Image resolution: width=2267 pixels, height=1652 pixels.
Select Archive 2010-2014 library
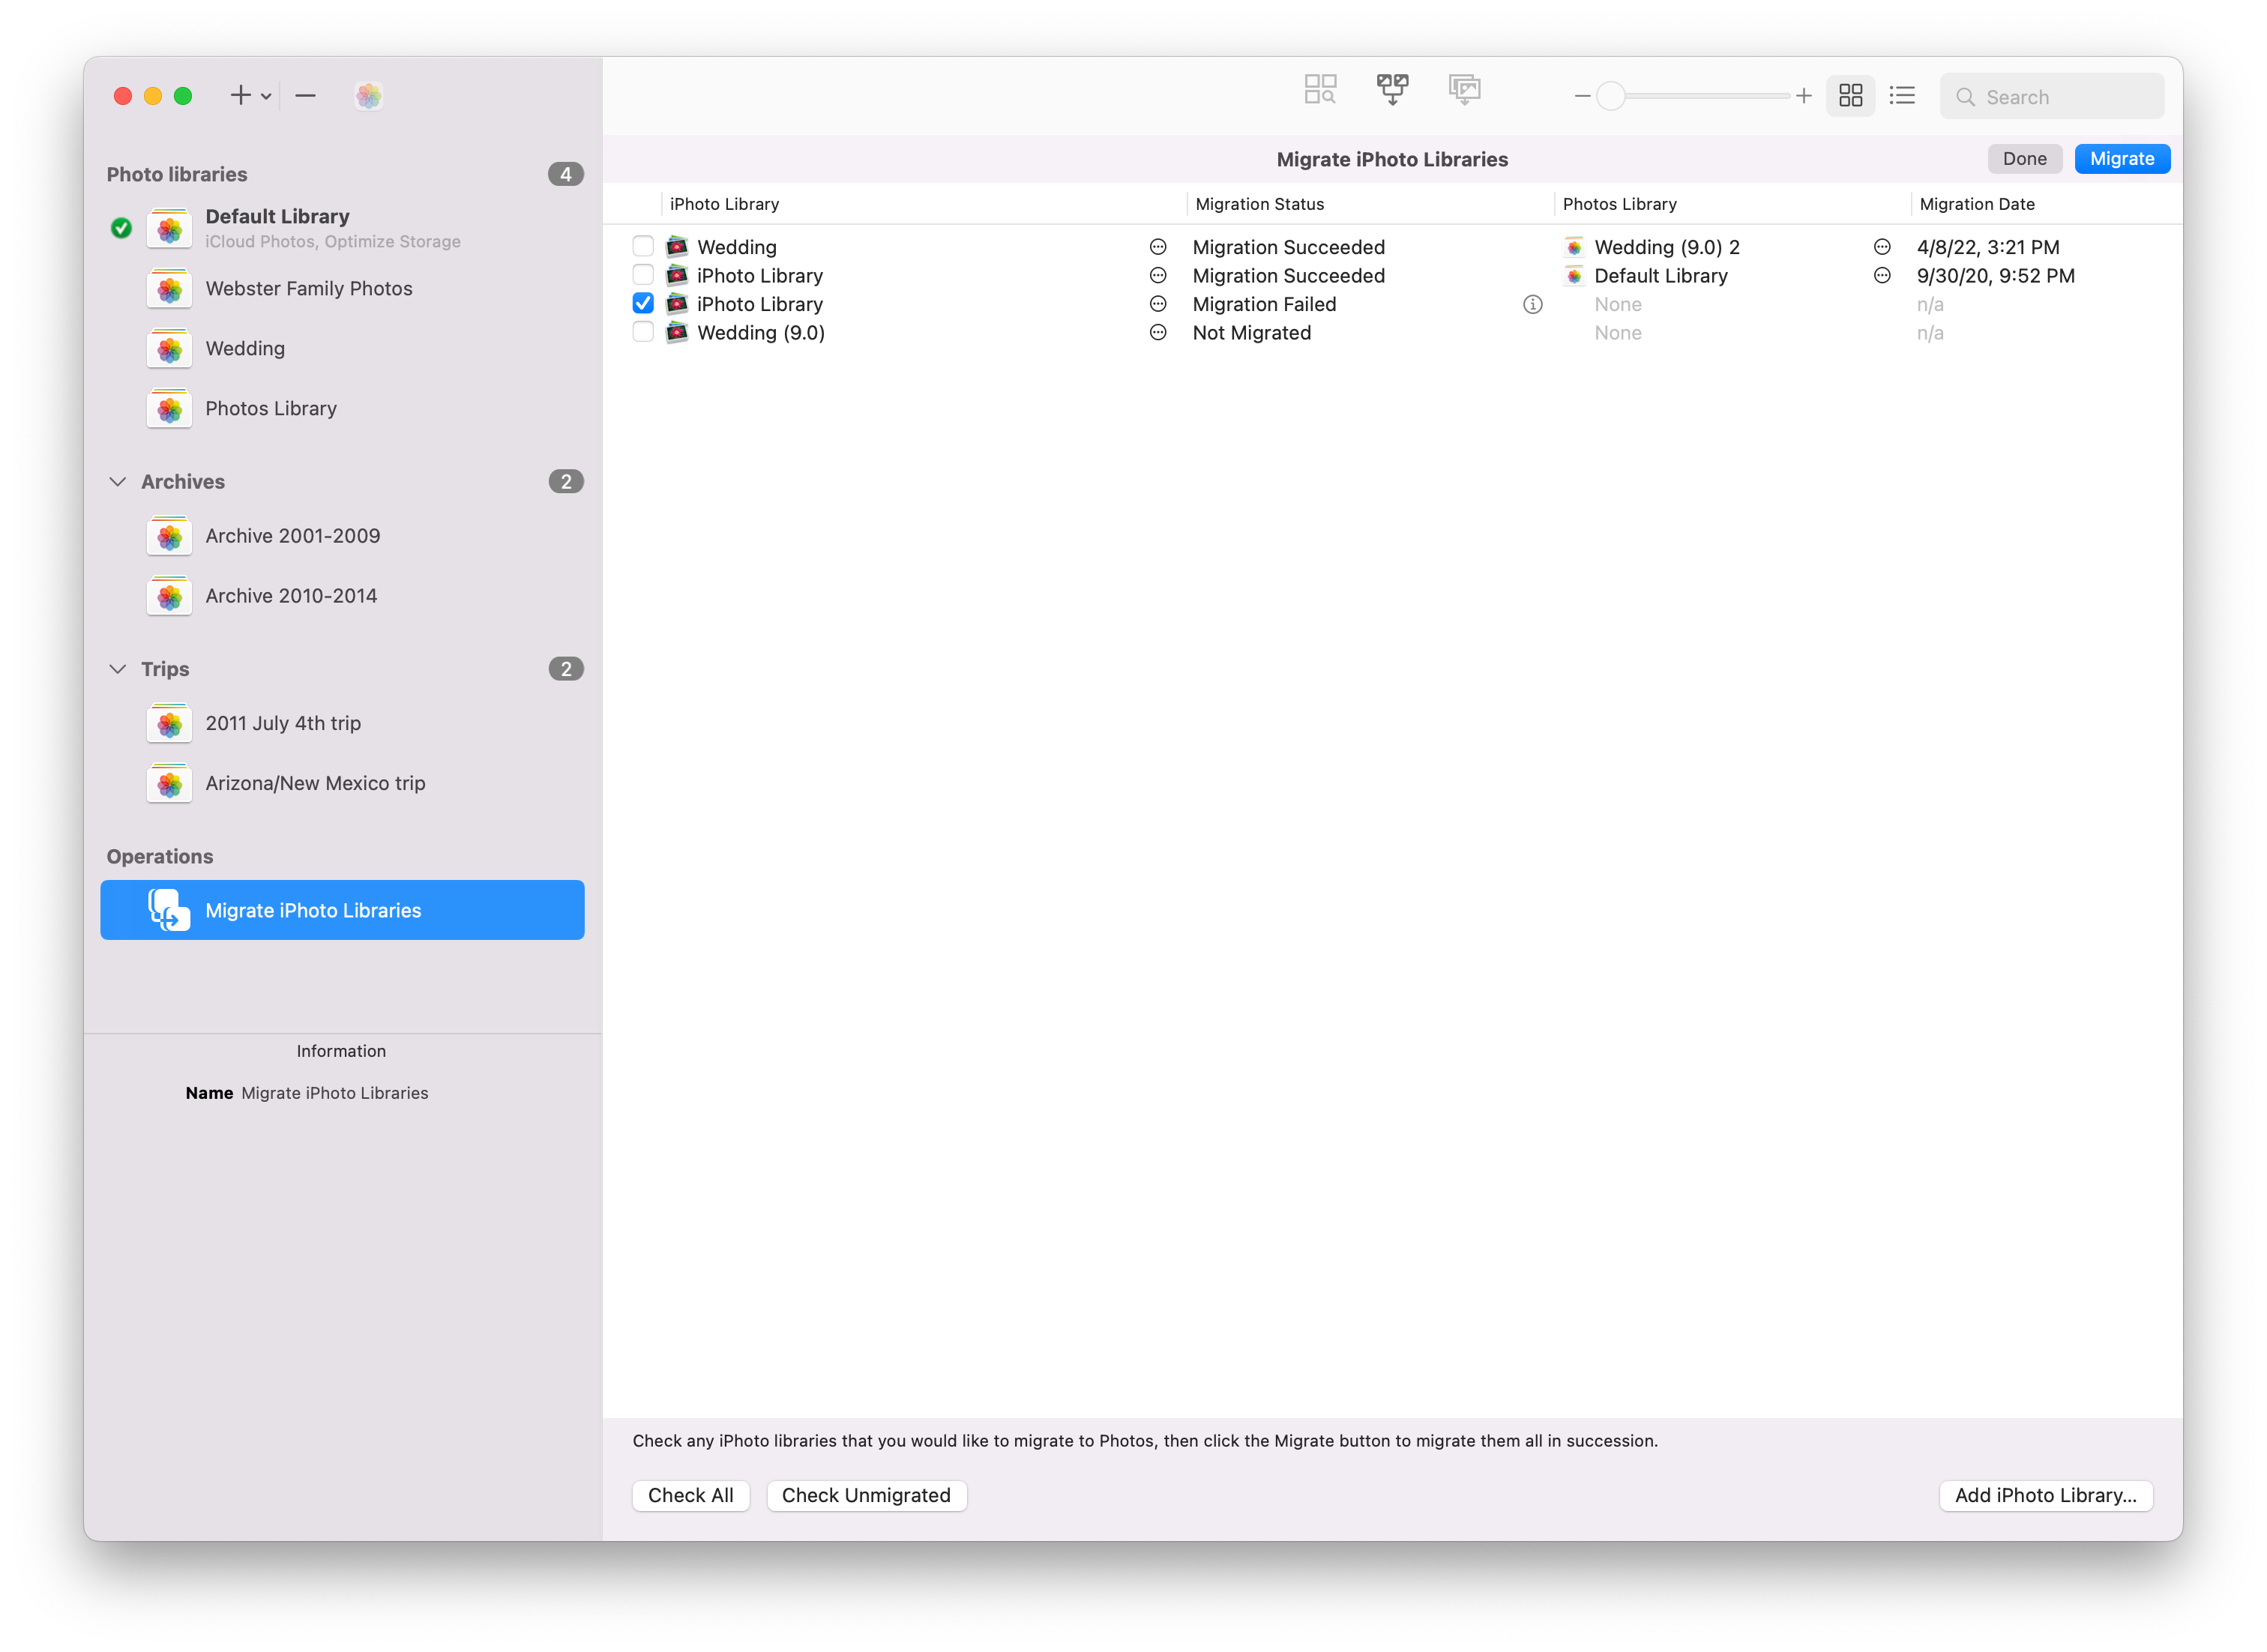(x=342, y=596)
